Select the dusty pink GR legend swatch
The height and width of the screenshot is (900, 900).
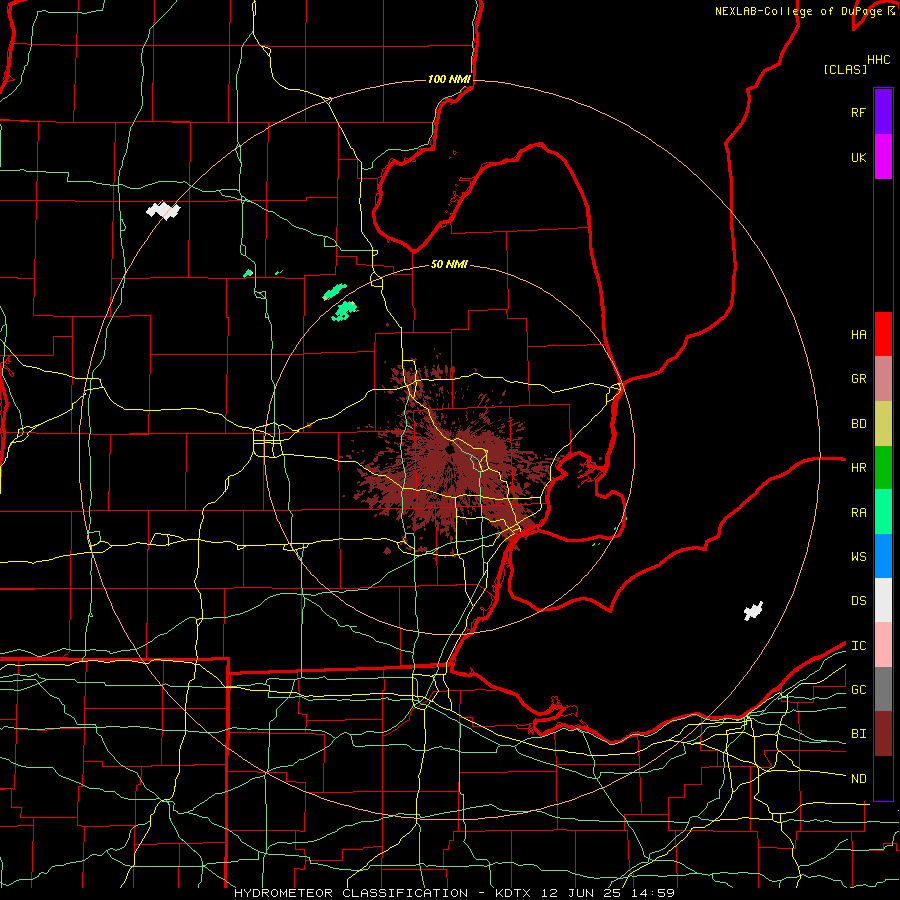[x=883, y=379]
